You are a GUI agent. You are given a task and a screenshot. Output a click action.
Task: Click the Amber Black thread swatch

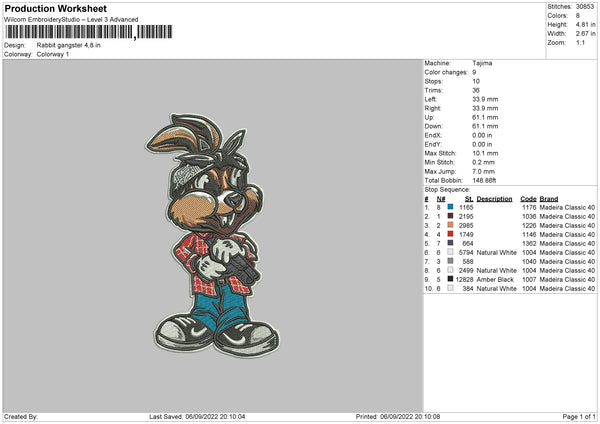(450, 279)
